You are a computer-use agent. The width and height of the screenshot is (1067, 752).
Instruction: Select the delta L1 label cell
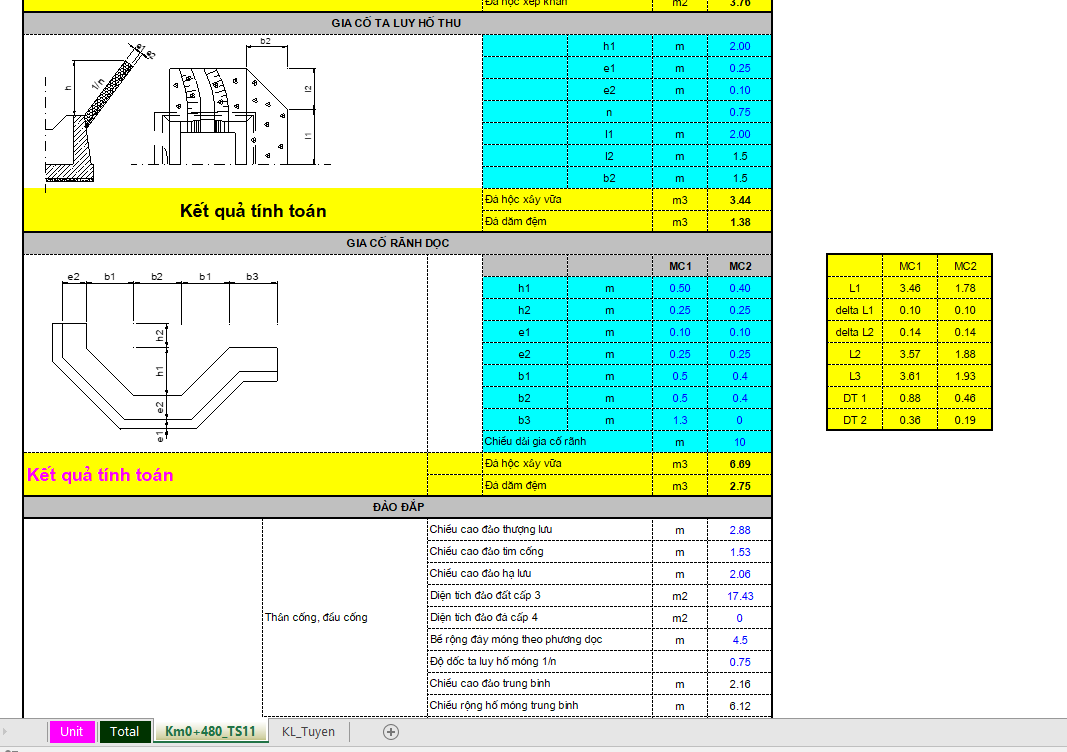854,310
